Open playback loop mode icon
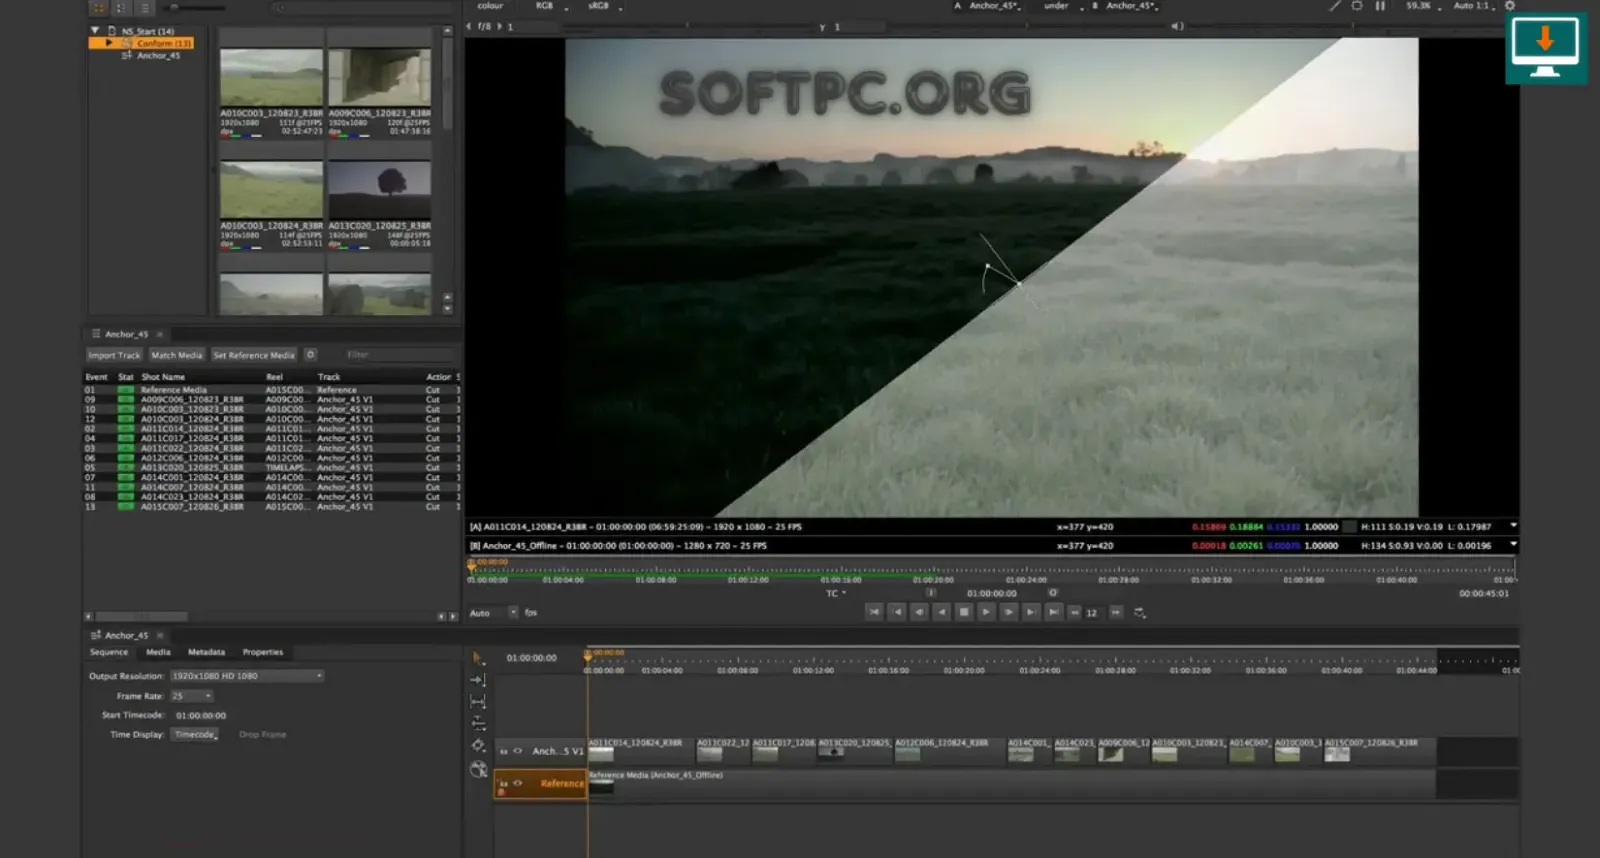The height and width of the screenshot is (858, 1600). point(1139,612)
